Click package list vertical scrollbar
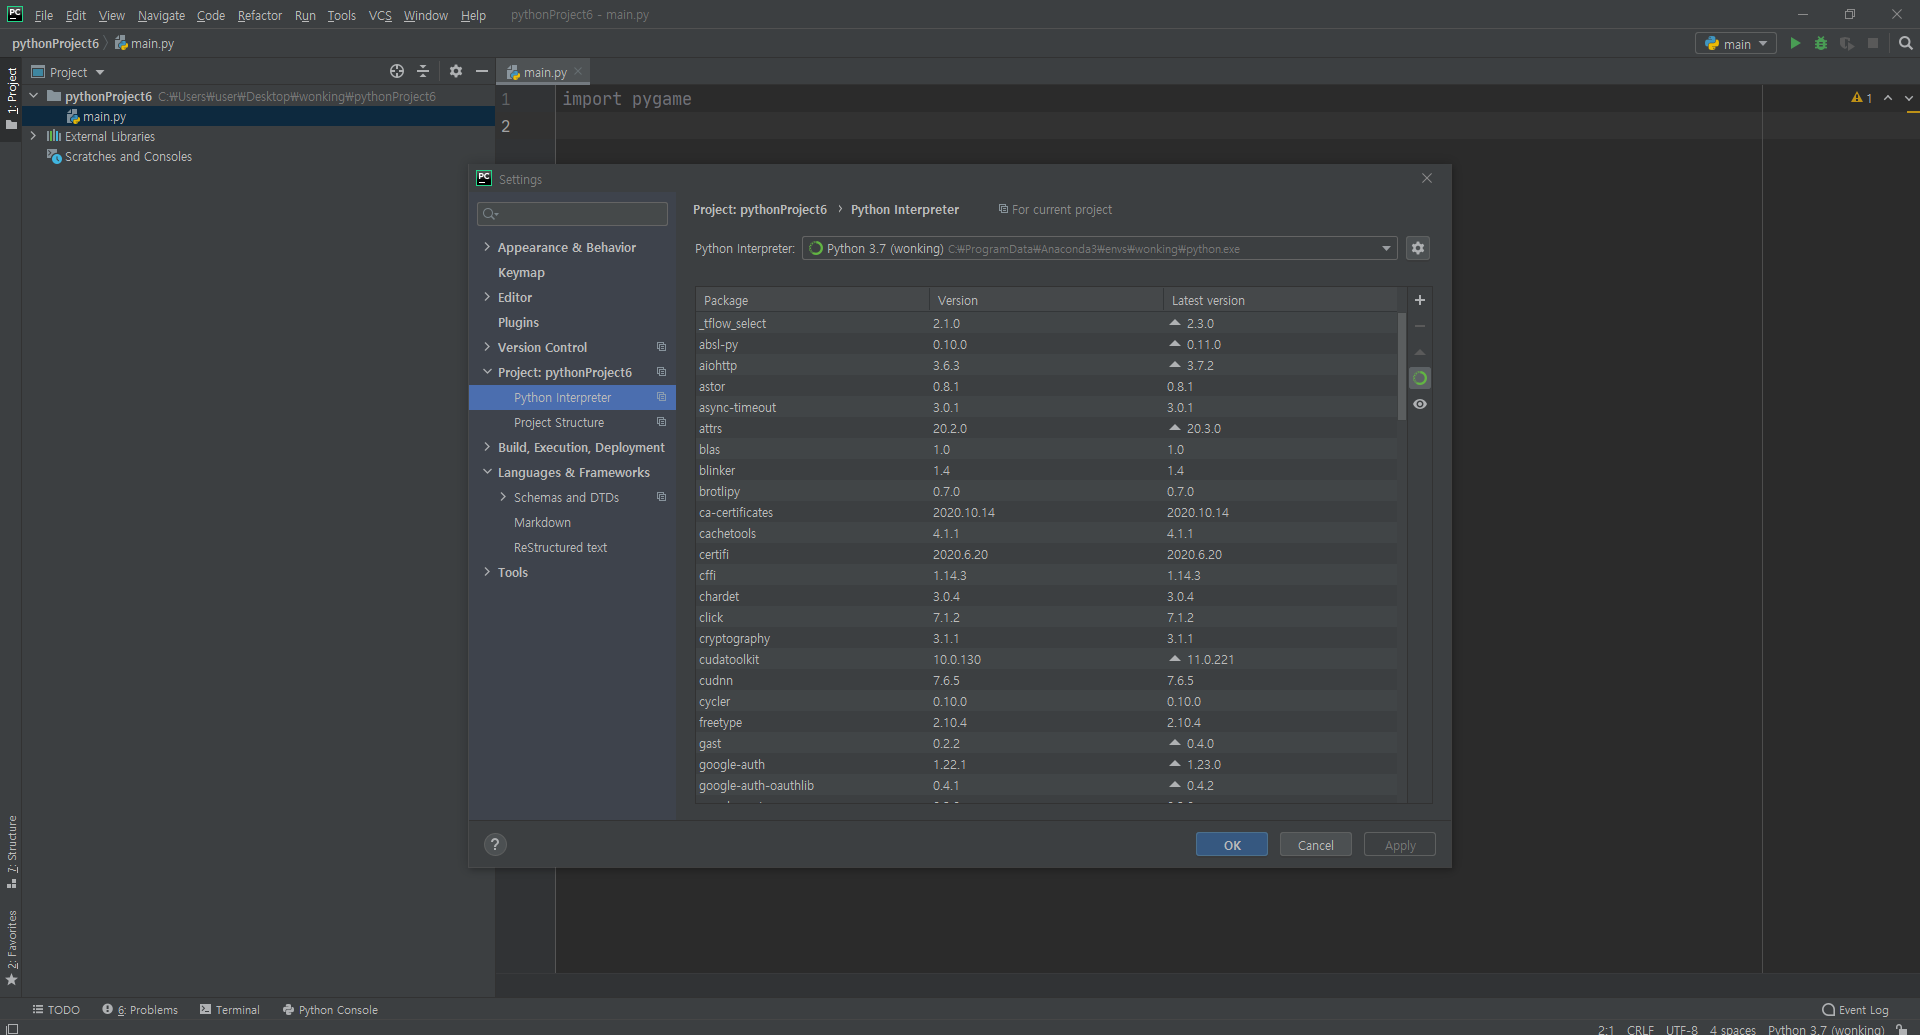The height and width of the screenshot is (1035, 1920). [1402, 365]
